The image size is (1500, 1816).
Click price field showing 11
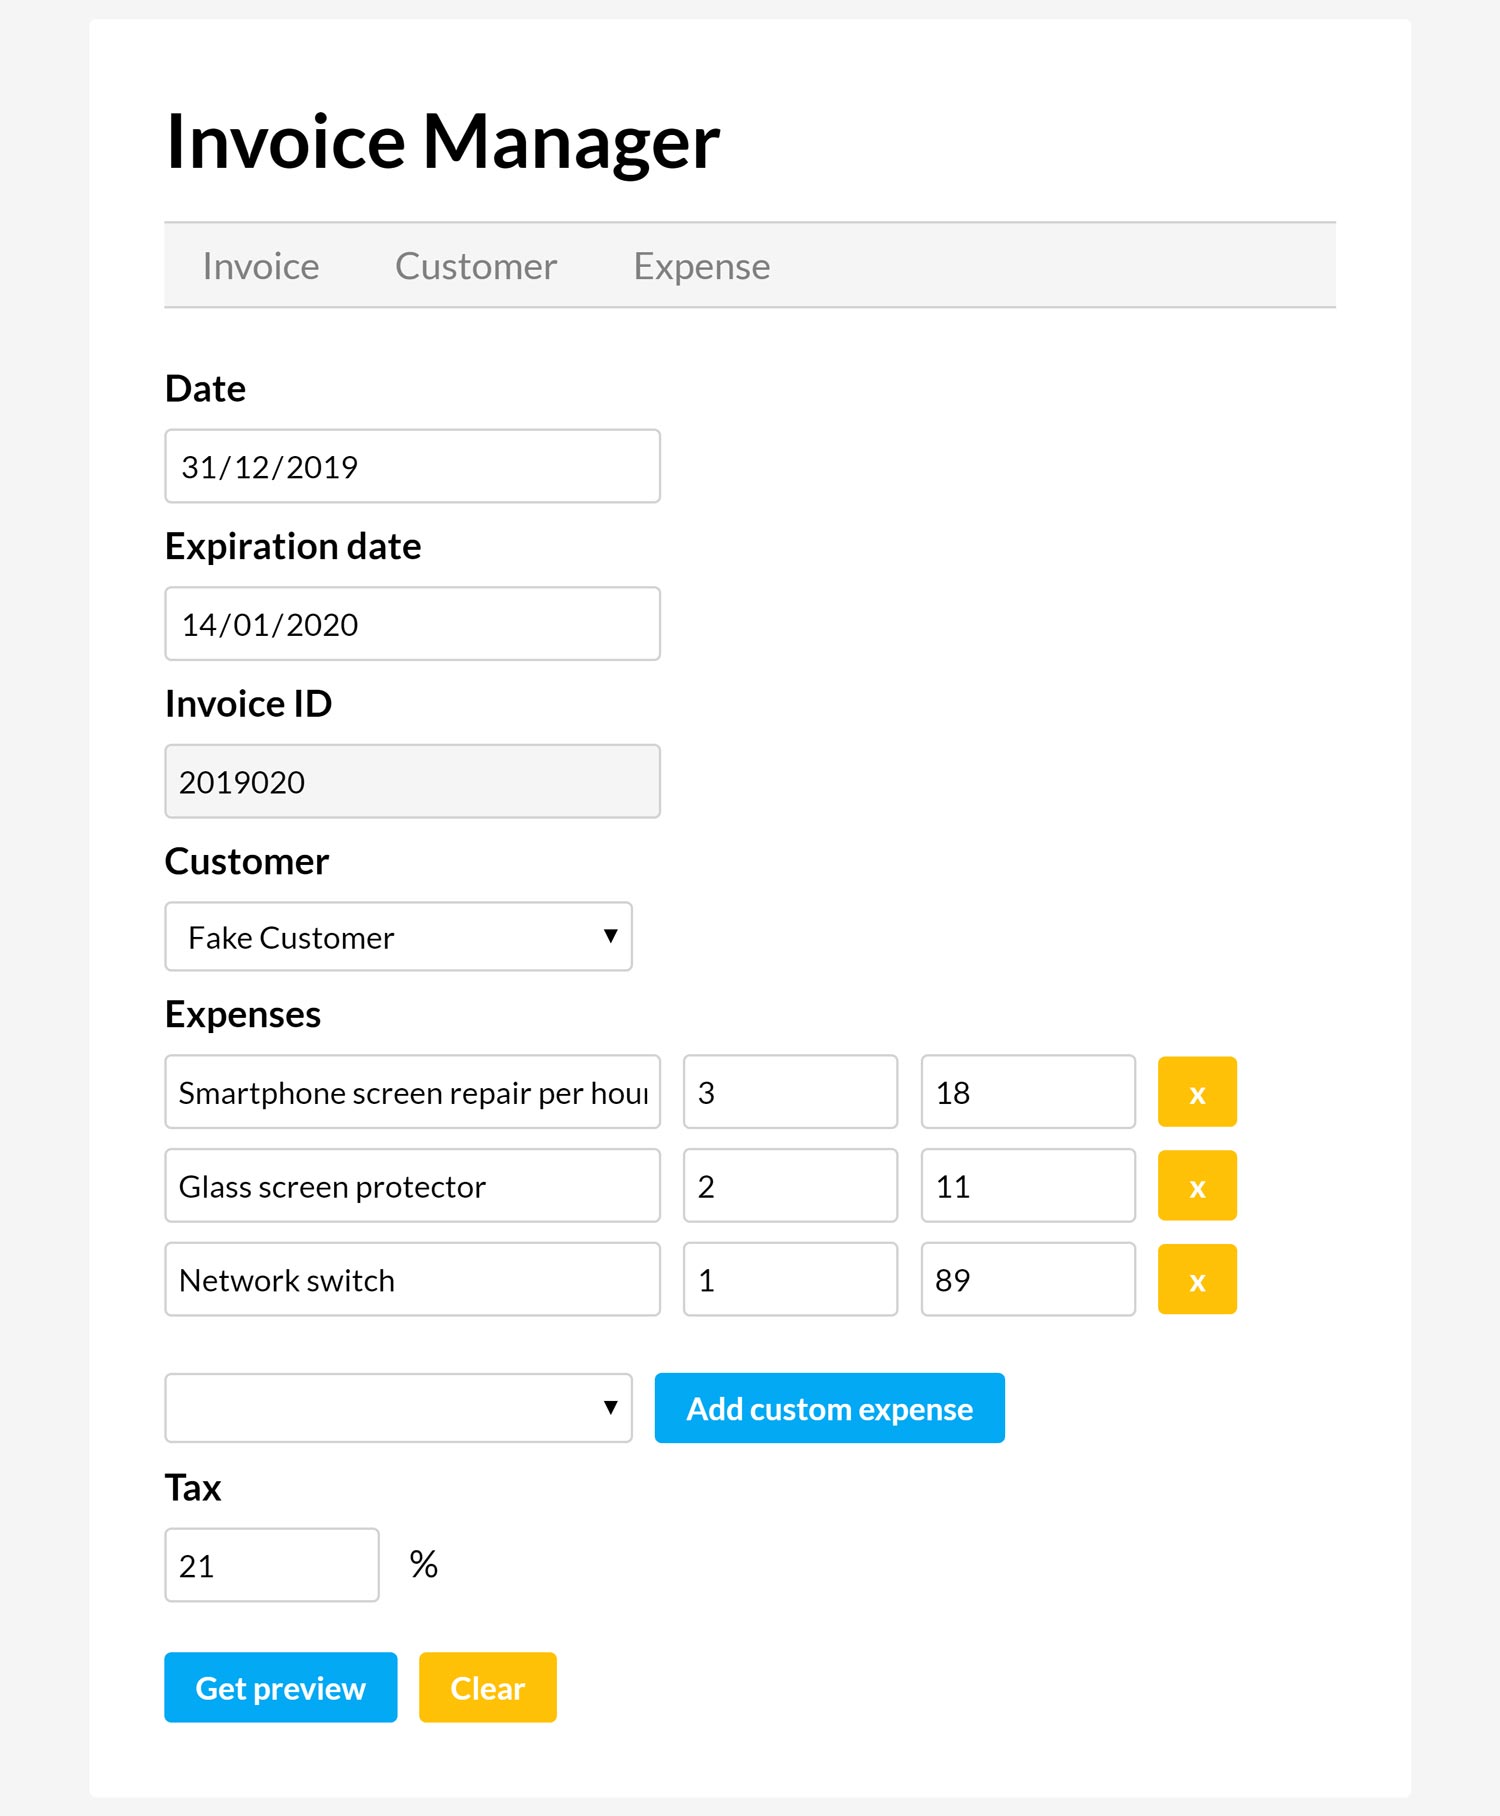1028,1186
